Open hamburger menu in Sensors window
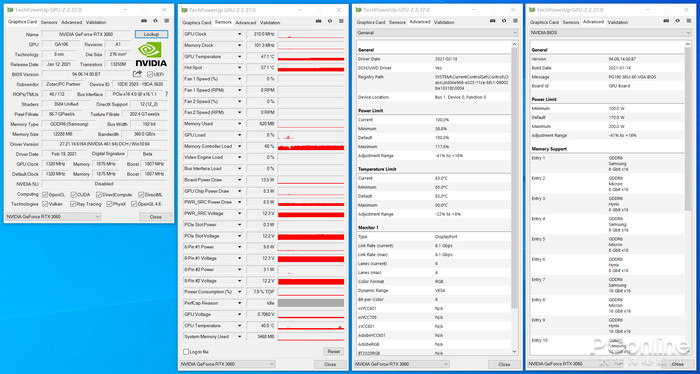This screenshot has height=374, width=700. point(341,21)
